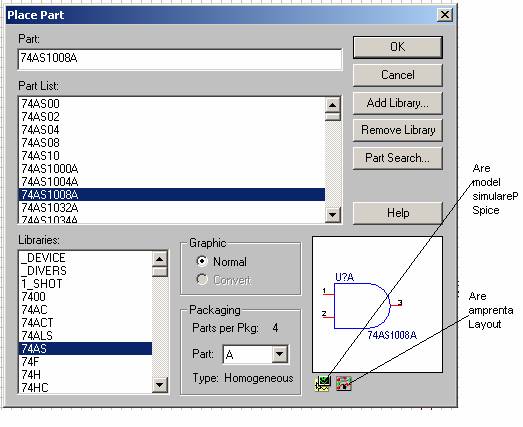Click the OK button

coord(398,47)
